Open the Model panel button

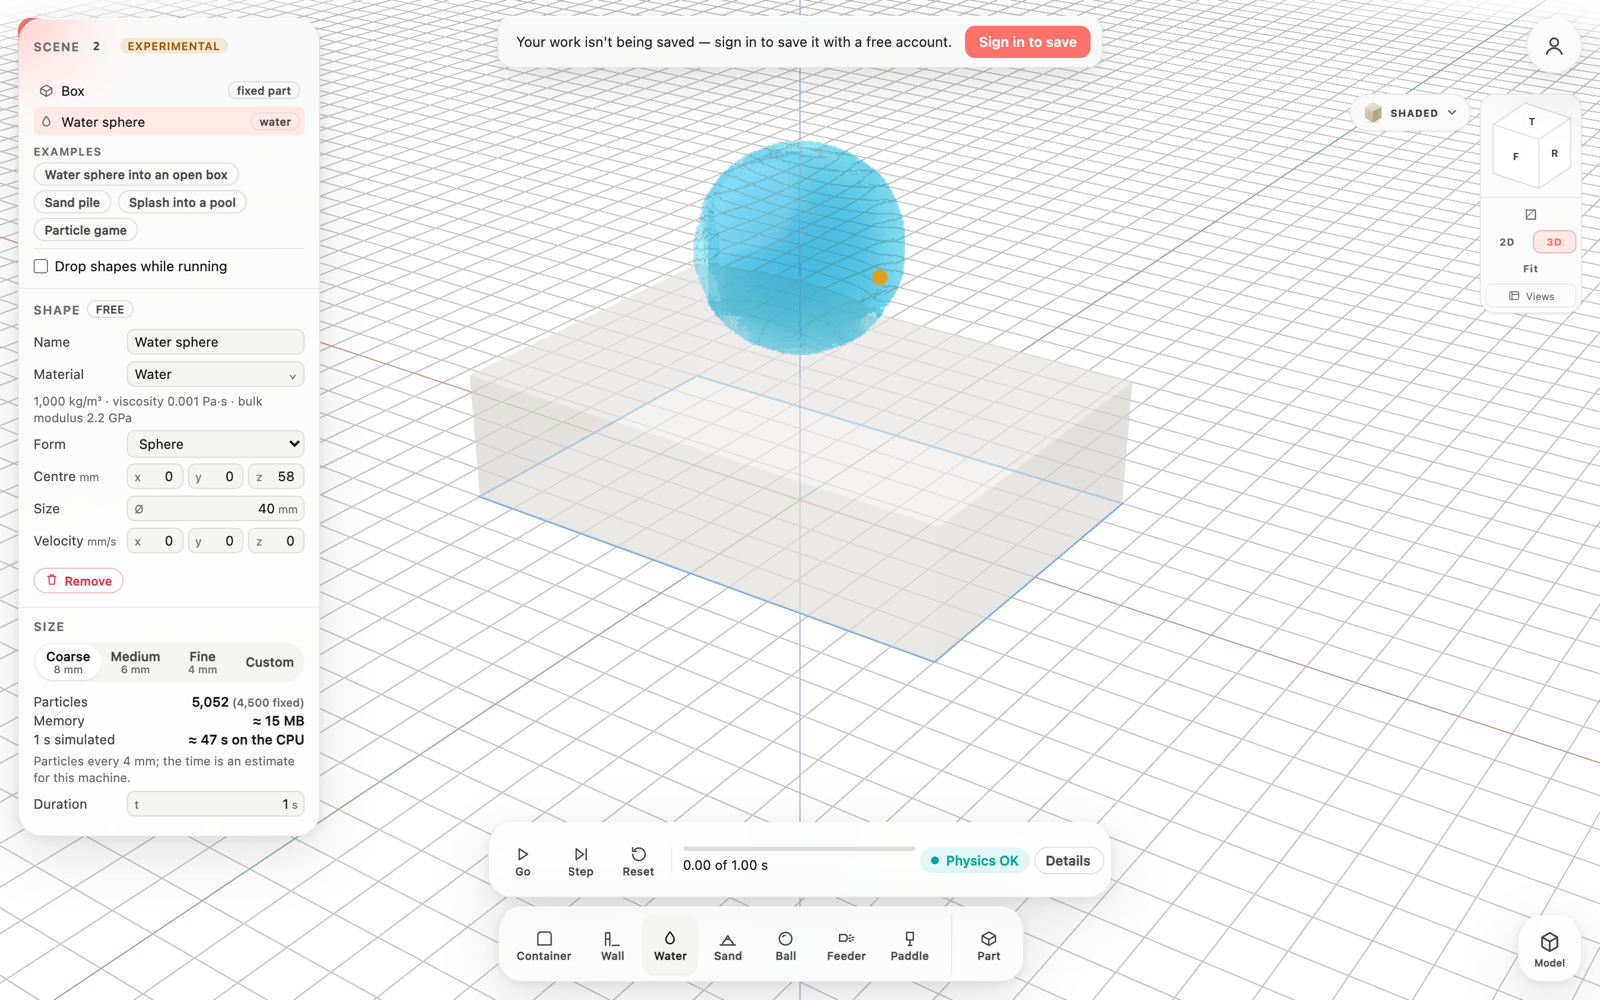[x=1549, y=948]
